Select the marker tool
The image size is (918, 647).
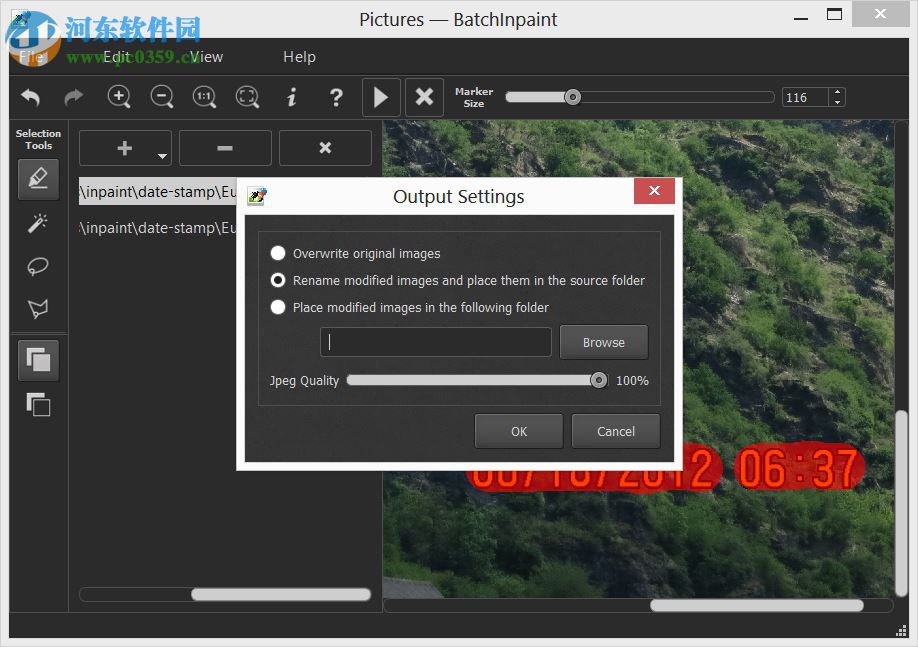click(38, 179)
